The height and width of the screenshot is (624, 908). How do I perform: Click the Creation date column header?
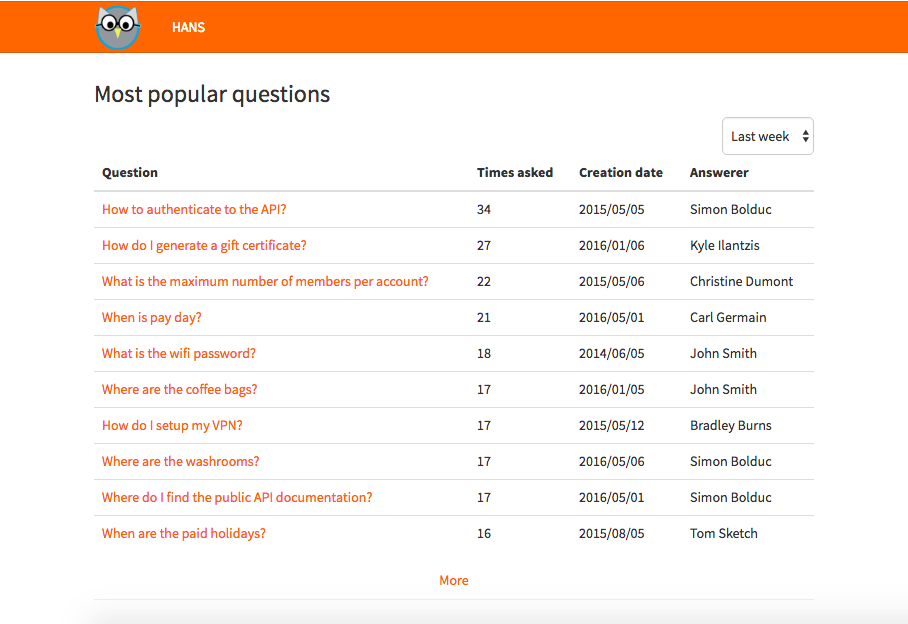621,172
